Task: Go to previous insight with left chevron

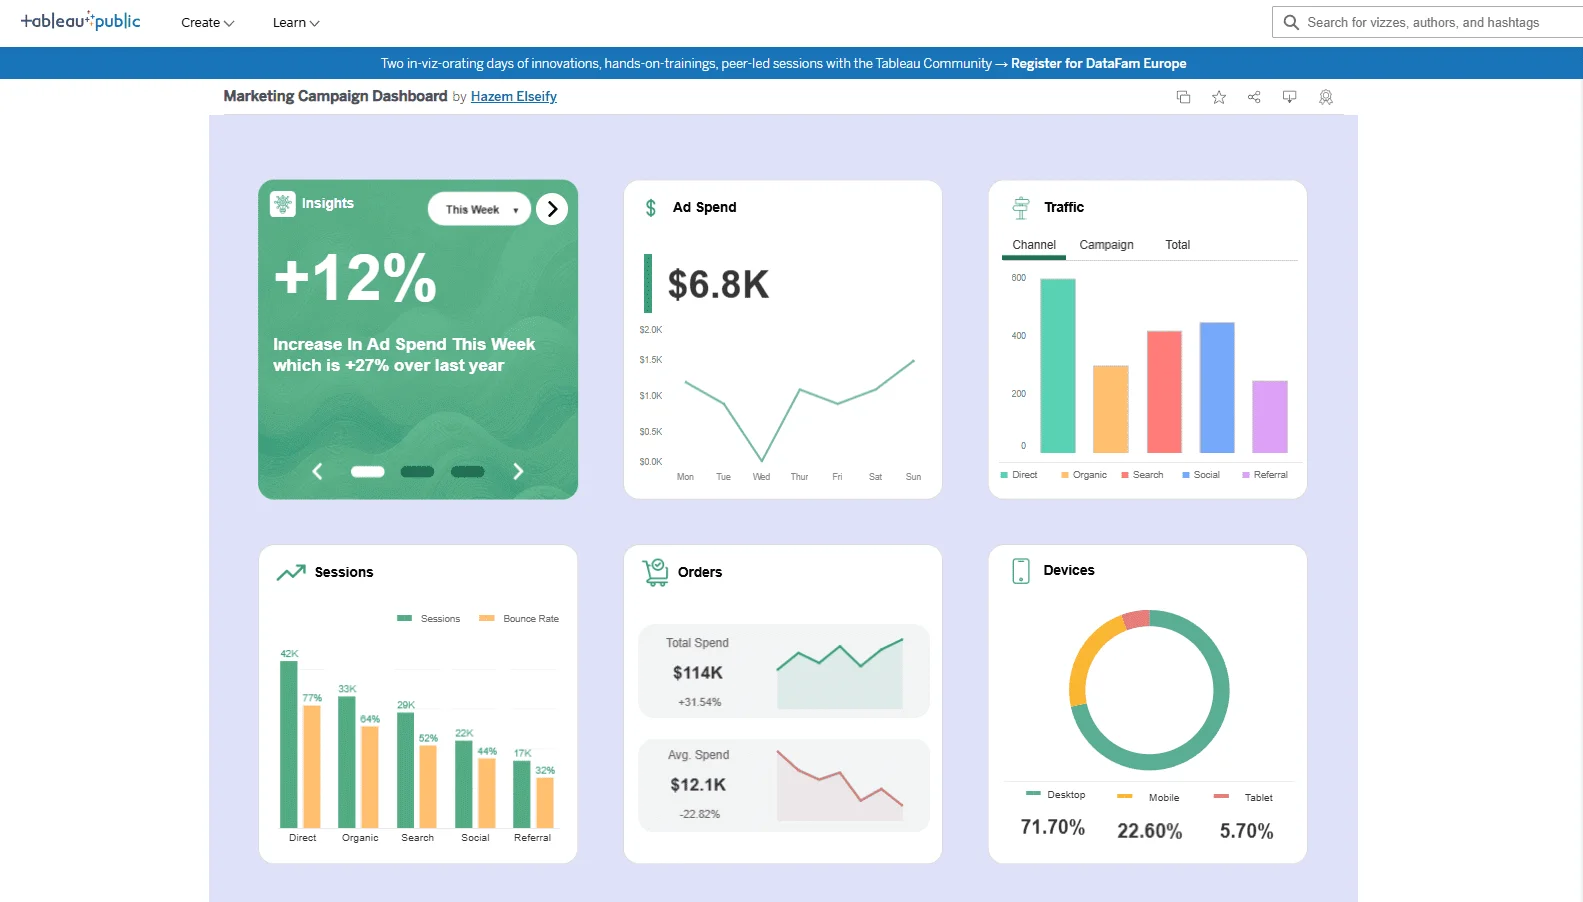Action: [x=317, y=471]
